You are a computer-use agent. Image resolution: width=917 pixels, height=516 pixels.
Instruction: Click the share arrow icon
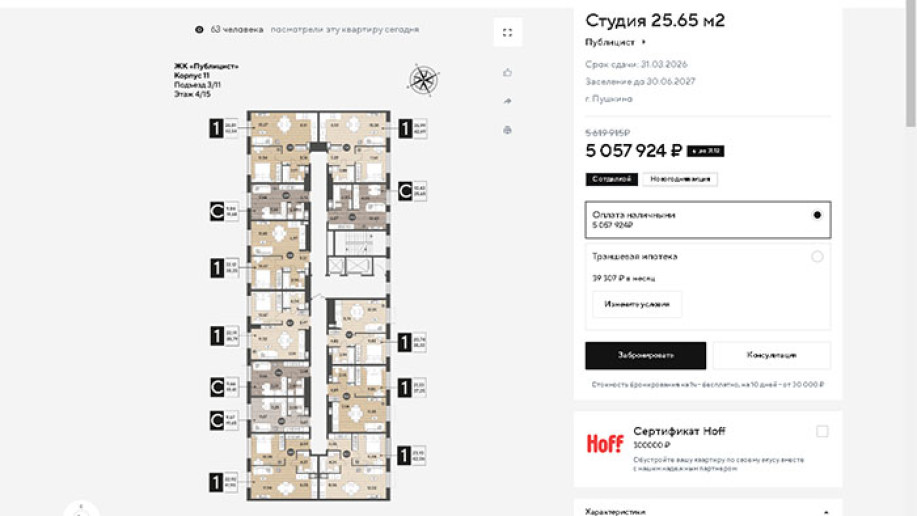tap(508, 101)
